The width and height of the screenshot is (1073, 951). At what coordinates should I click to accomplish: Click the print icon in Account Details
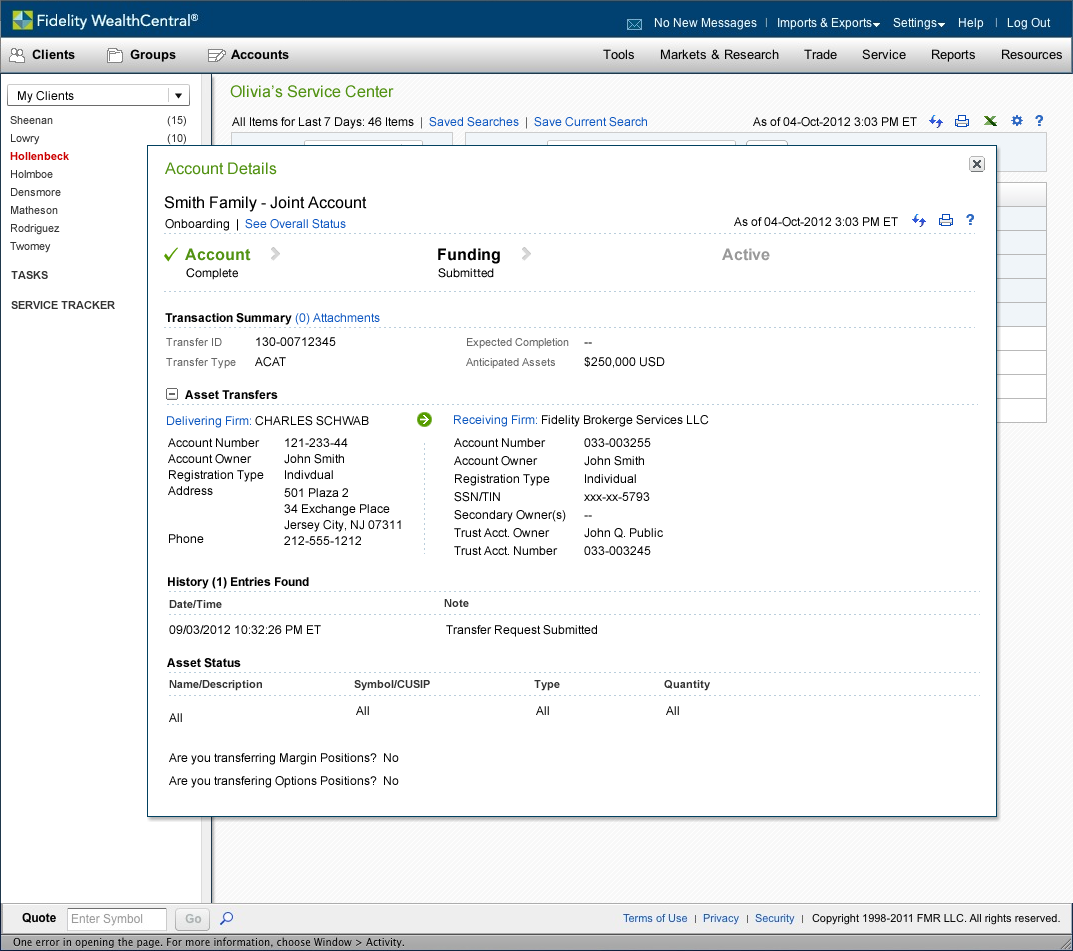coord(945,221)
